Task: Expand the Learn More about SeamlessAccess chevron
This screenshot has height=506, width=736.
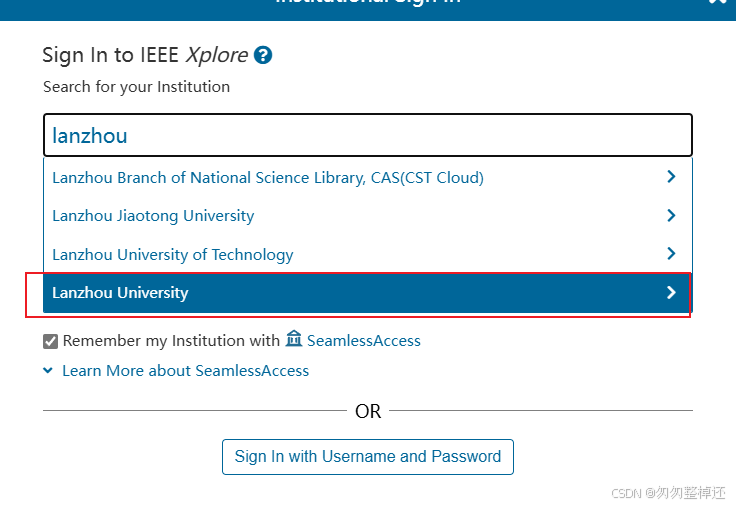Action: pos(48,370)
